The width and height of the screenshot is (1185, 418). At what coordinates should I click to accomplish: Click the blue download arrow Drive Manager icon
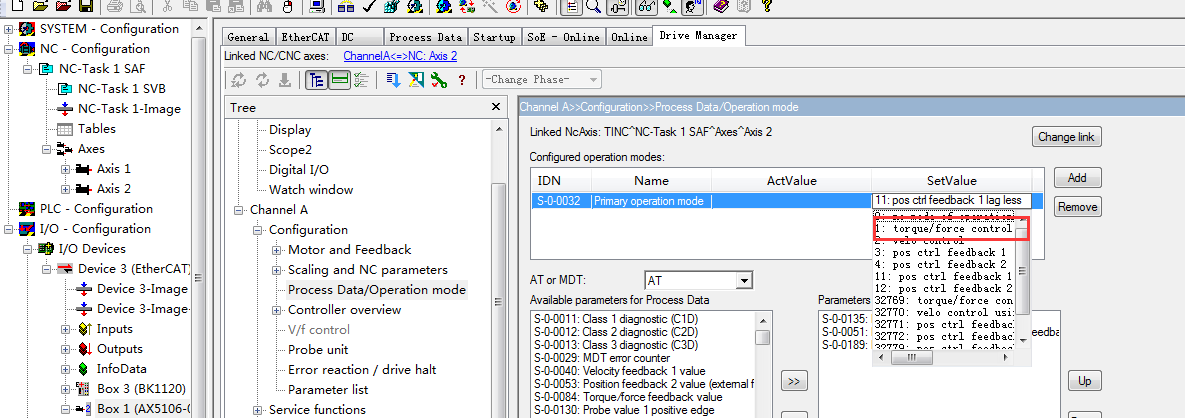pyautogui.click(x=394, y=79)
